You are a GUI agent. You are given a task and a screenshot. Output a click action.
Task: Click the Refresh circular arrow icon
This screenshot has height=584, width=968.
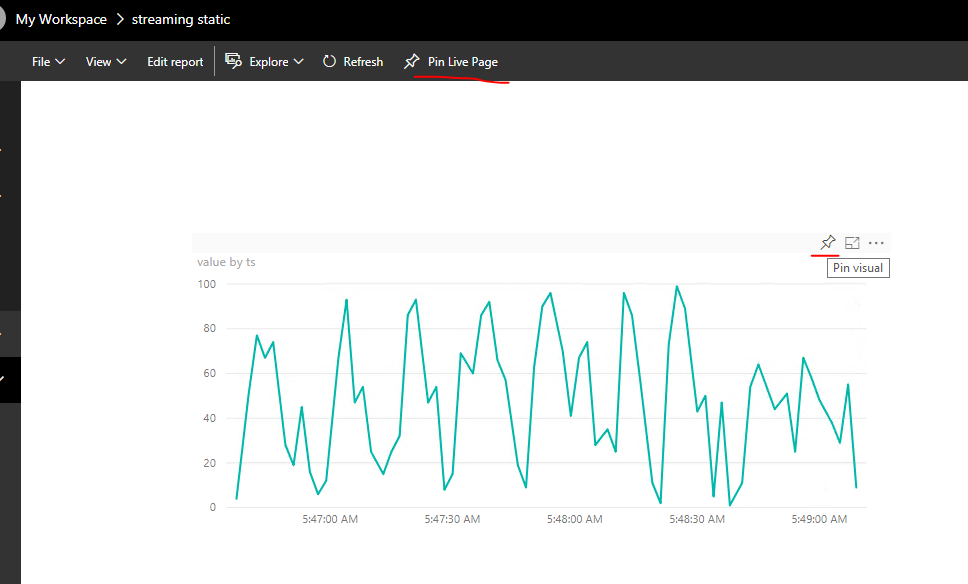[x=330, y=61]
